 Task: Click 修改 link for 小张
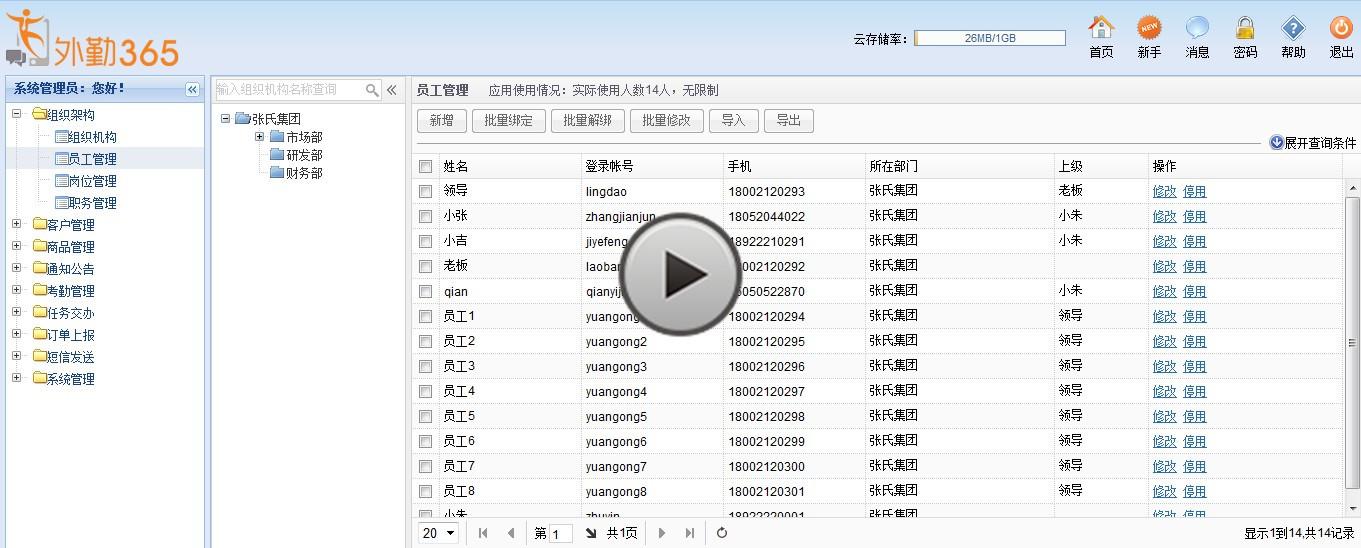pyautogui.click(x=1164, y=217)
